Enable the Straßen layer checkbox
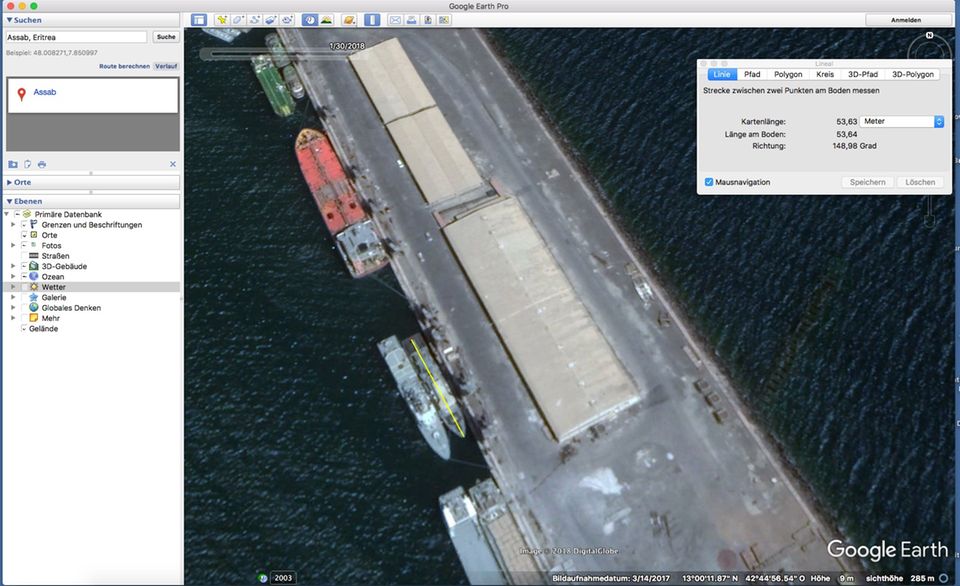Viewport: 960px width, 586px height. click(24, 256)
